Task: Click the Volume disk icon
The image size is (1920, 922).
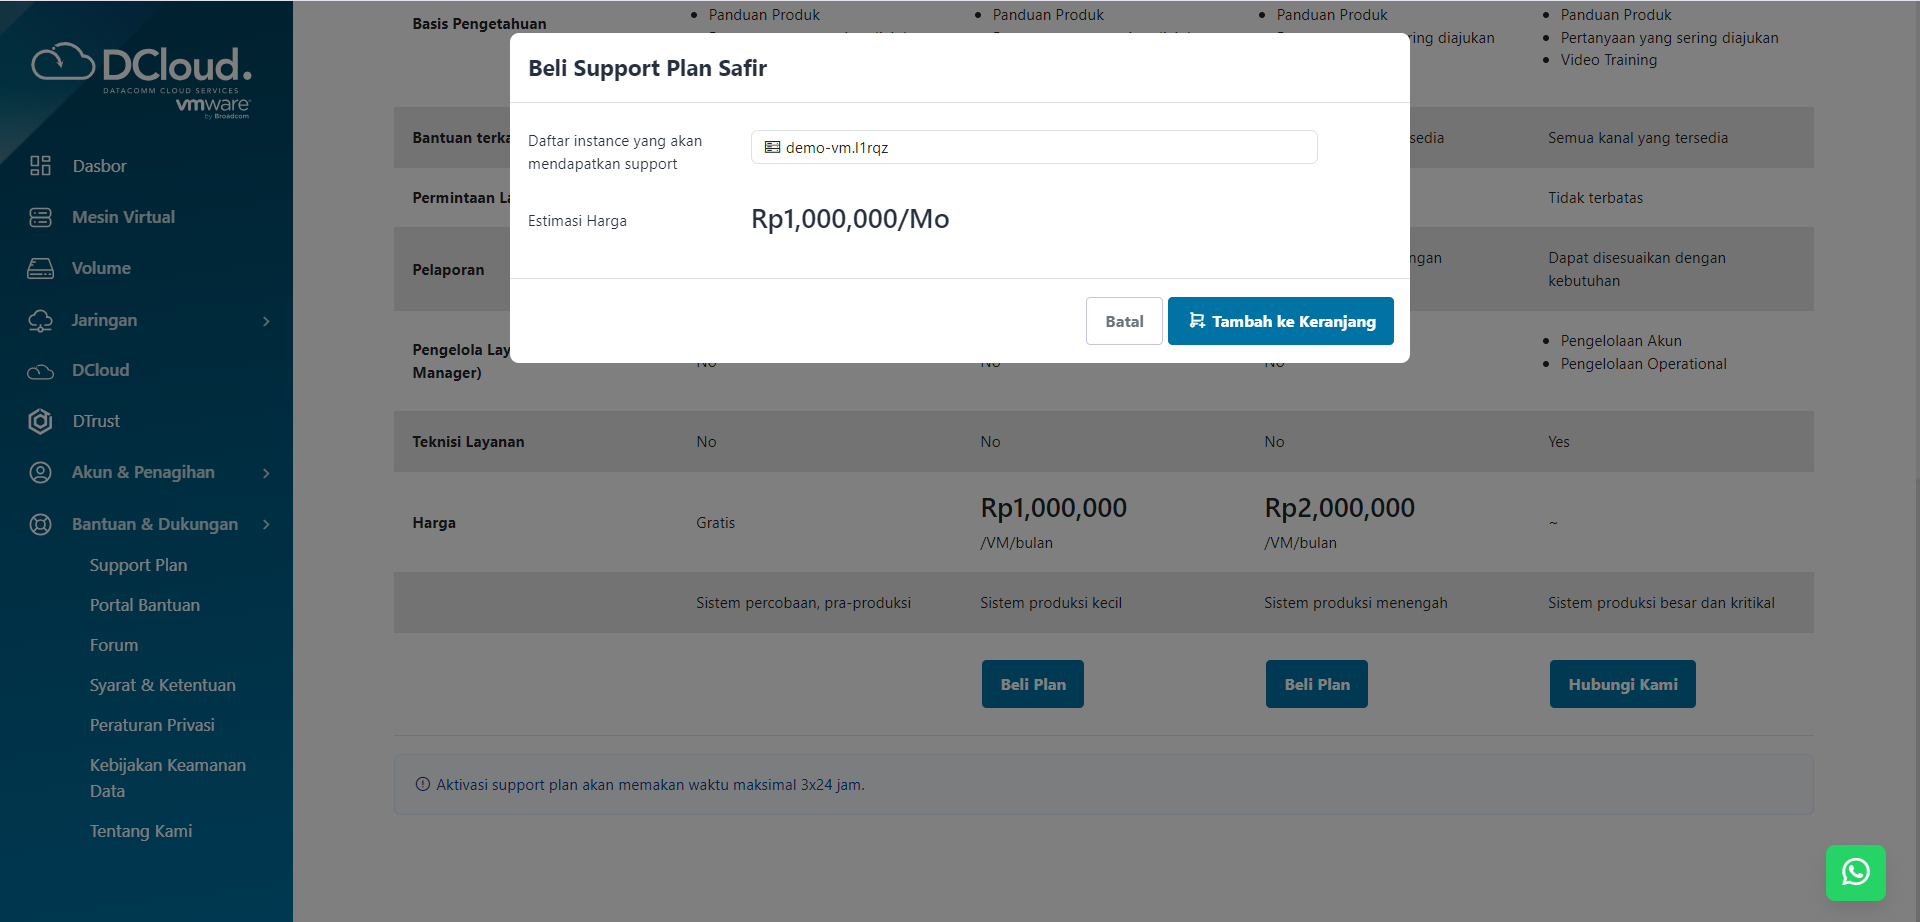Action: pyautogui.click(x=40, y=268)
